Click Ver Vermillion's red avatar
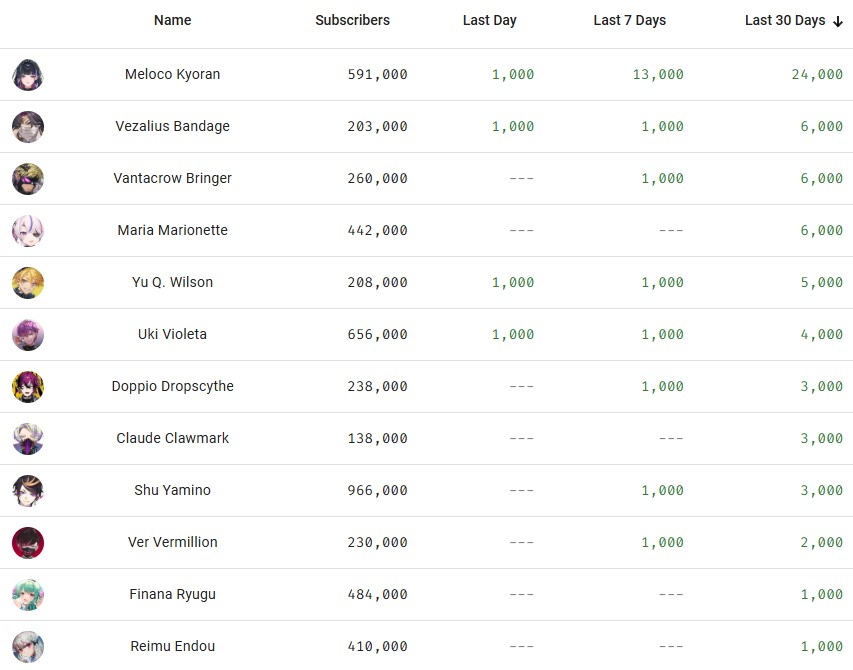853x670 pixels. coord(28,543)
